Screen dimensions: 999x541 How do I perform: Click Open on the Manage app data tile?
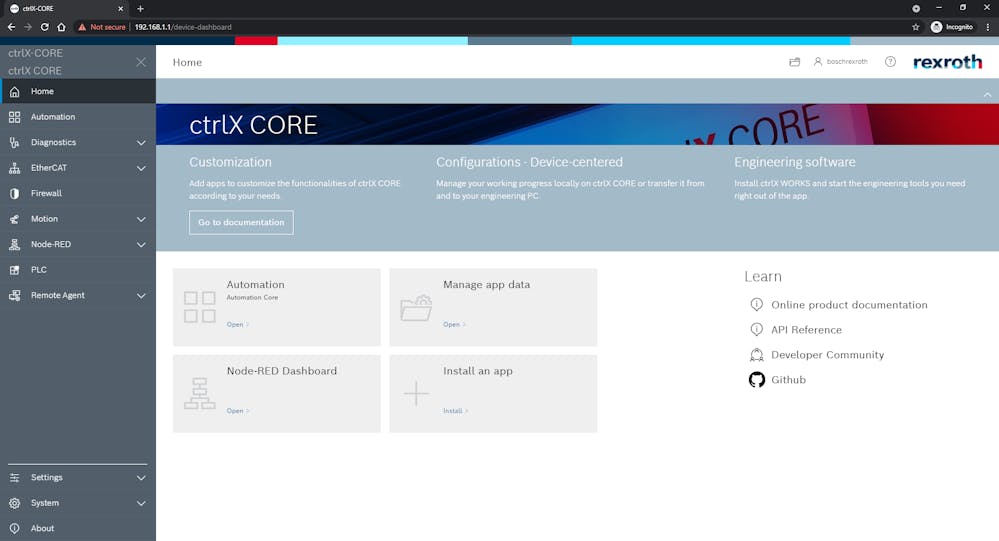pos(454,324)
